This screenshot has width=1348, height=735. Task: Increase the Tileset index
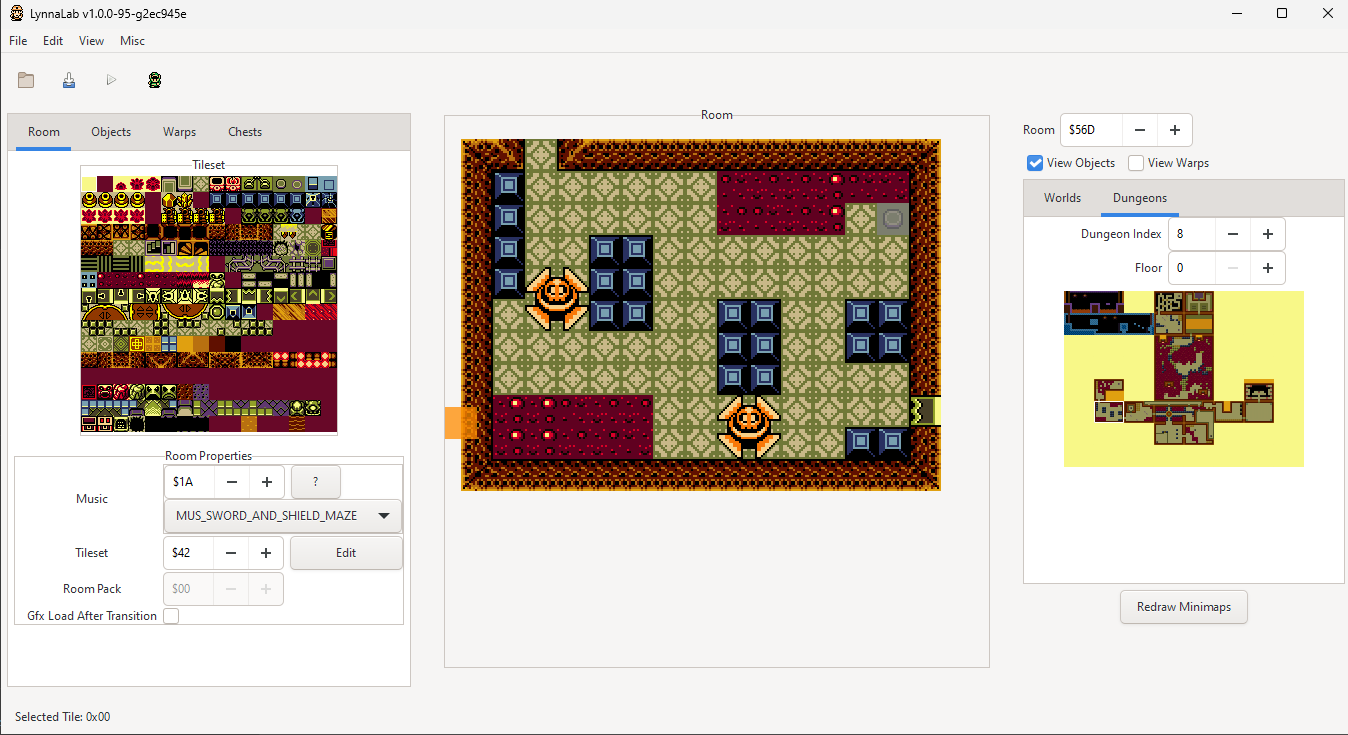267,553
